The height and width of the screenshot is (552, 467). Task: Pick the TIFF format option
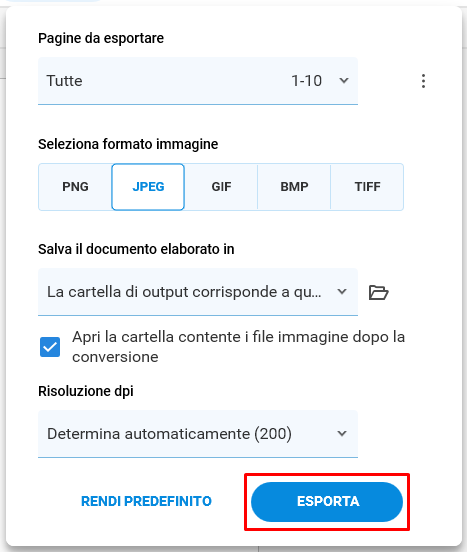[367, 187]
